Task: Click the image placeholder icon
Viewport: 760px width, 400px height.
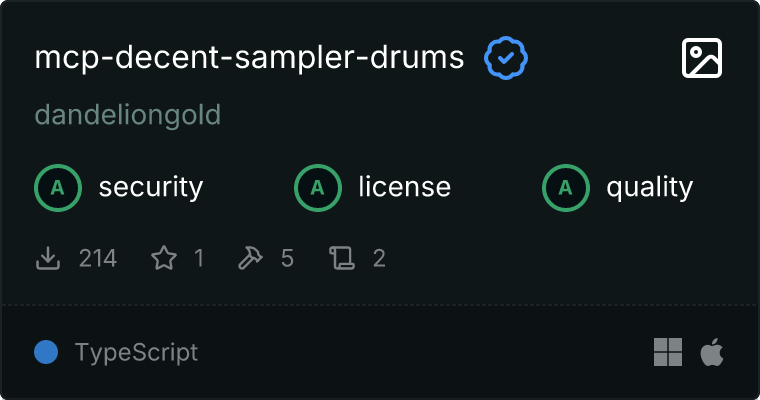Action: point(701,59)
